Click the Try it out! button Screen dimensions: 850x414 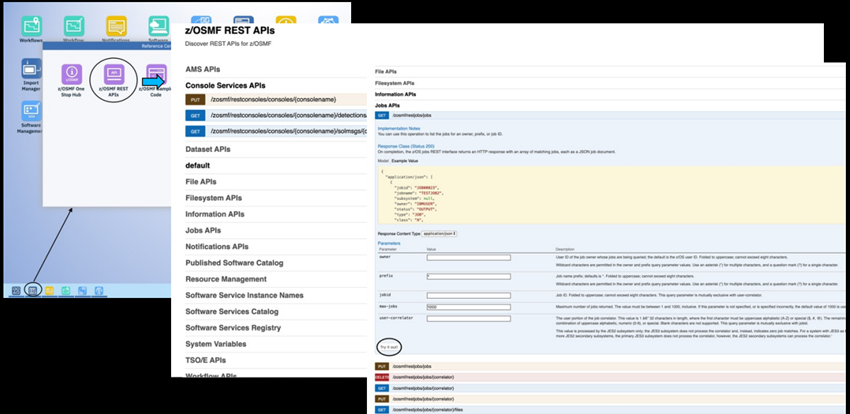point(388,347)
